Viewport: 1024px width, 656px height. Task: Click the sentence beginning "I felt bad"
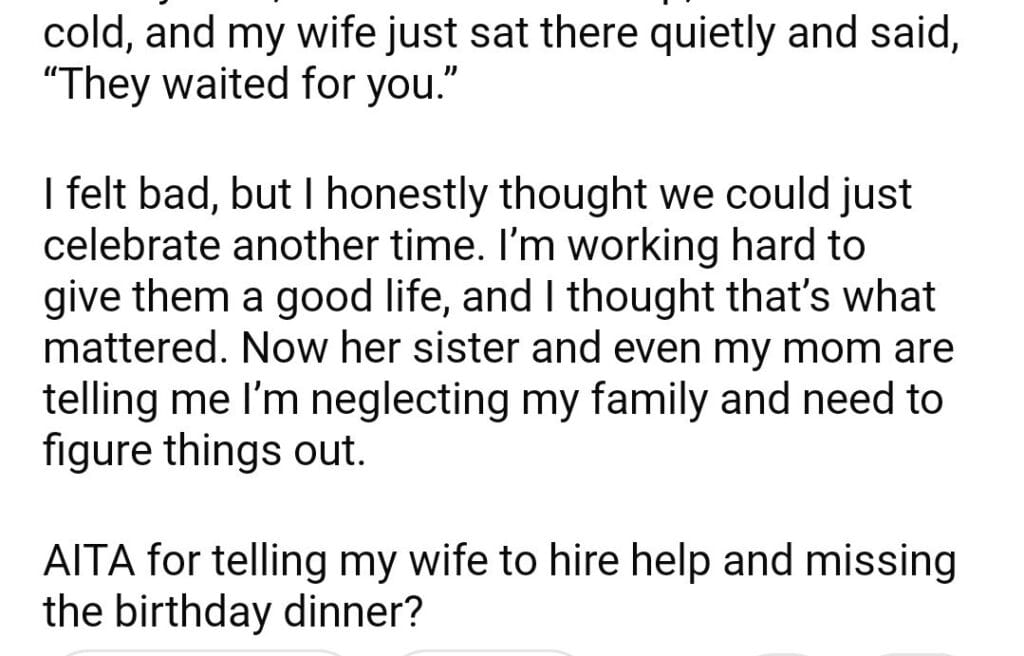478,195
